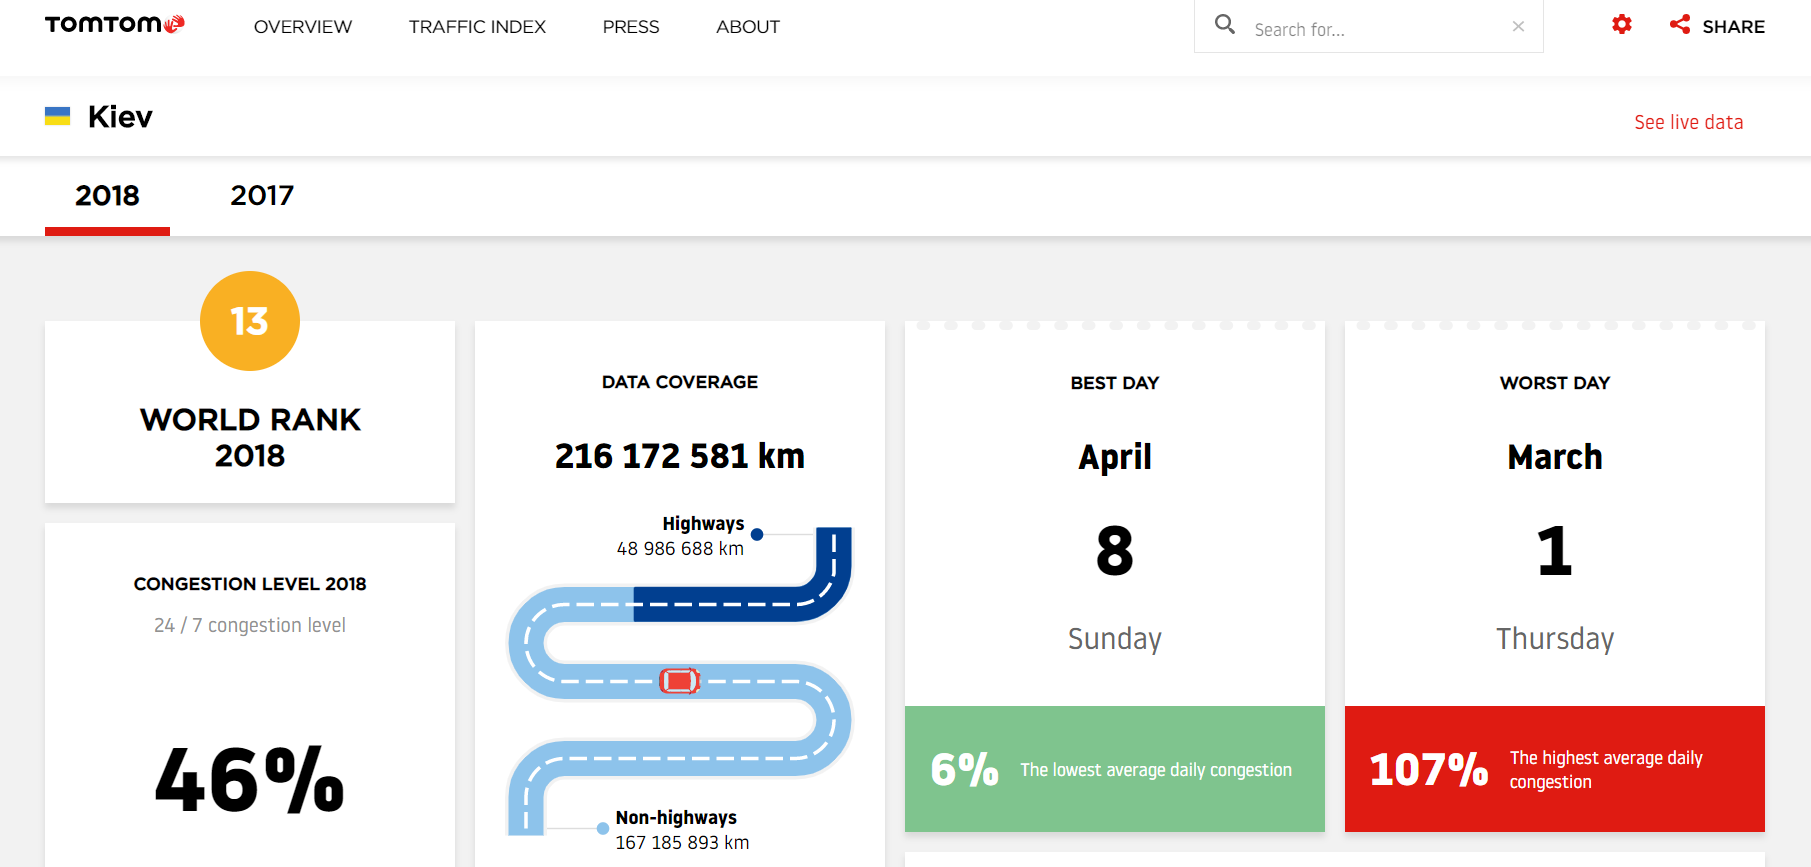This screenshot has height=867, width=1811.
Task: Open the settings gear icon
Action: (x=1622, y=24)
